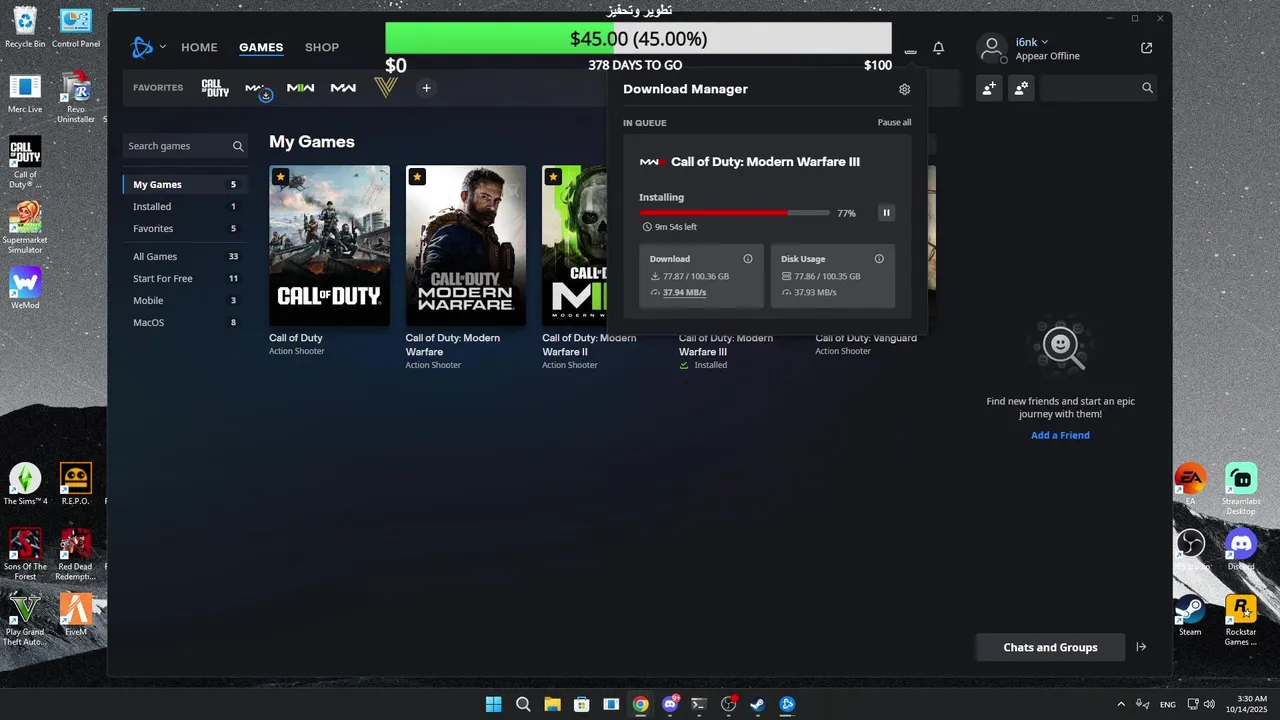This screenshot has height=720, width=1280.
Task: Open the MW favorite shortcut
Action: pyautogui.click(x=343, y=88)
